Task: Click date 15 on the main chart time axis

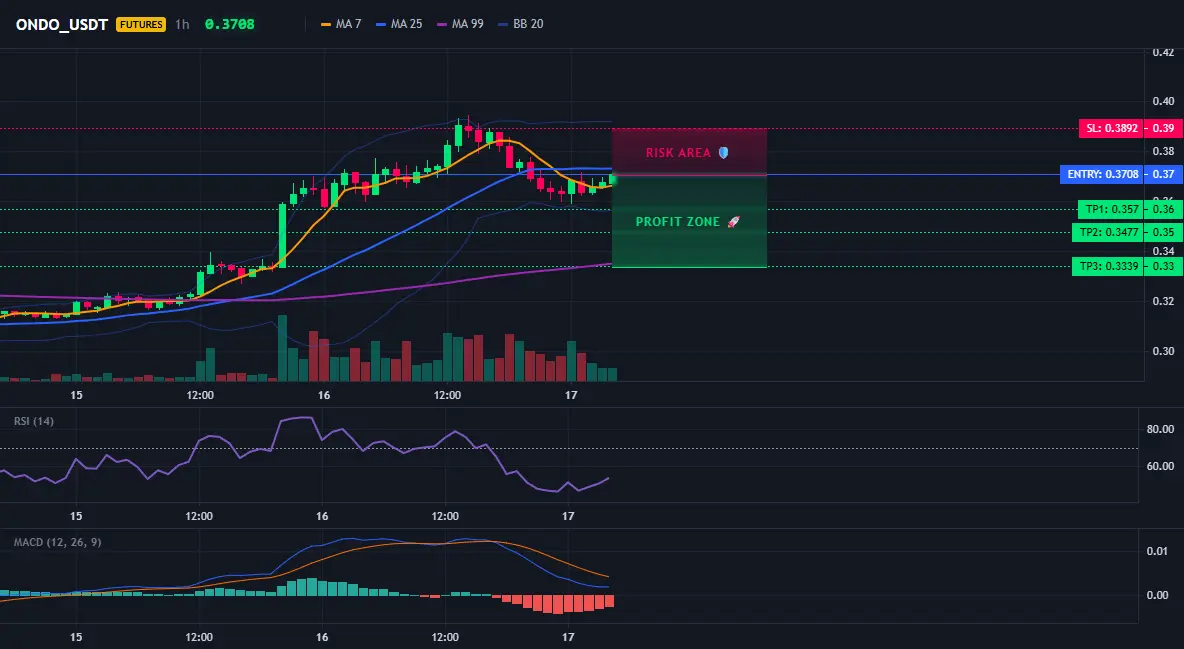Action: (x=76, y=395)
